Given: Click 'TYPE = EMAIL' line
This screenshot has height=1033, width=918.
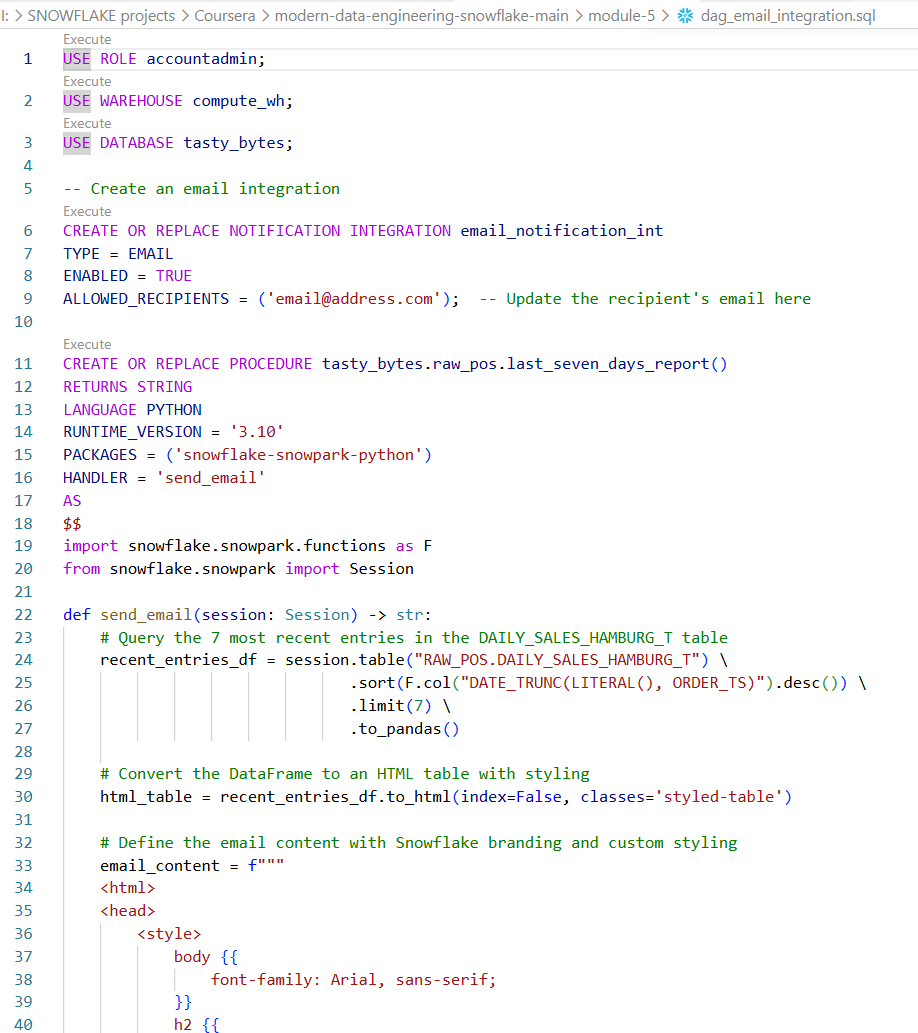Looking at the screenshot, I should 118,254.
